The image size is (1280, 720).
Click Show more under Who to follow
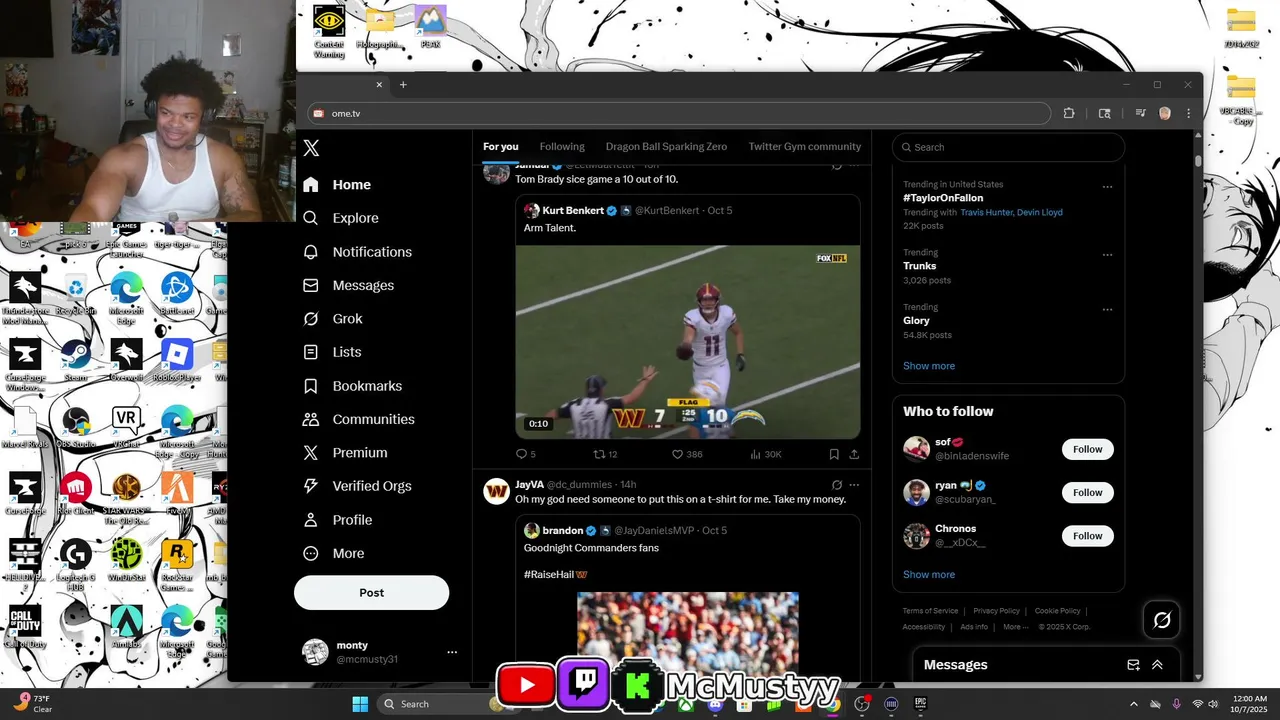[x=929, y=575]
